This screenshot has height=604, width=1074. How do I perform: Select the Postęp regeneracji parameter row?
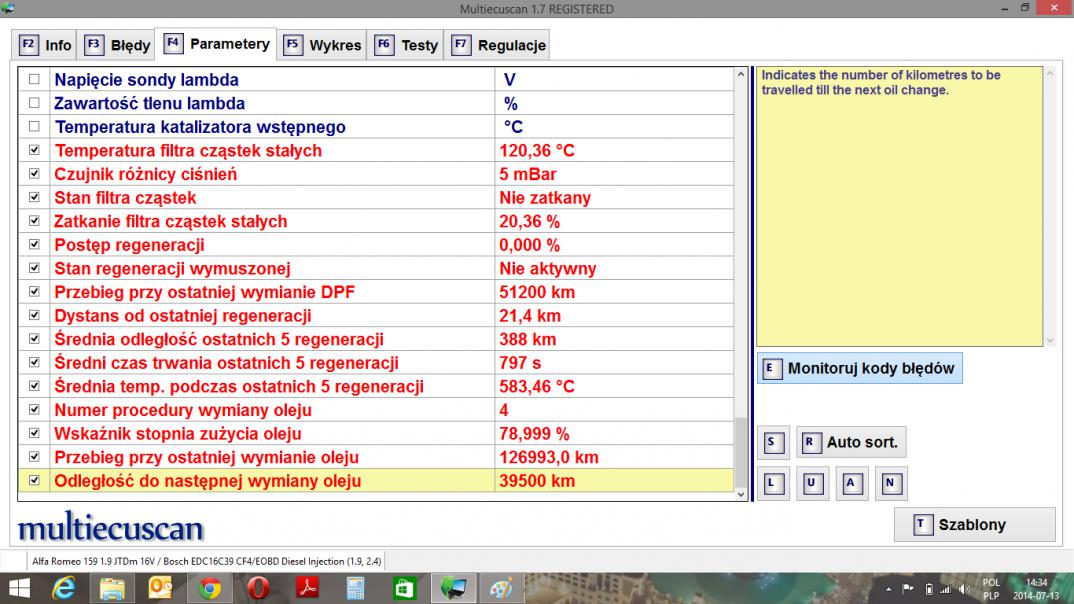[129, 245]
